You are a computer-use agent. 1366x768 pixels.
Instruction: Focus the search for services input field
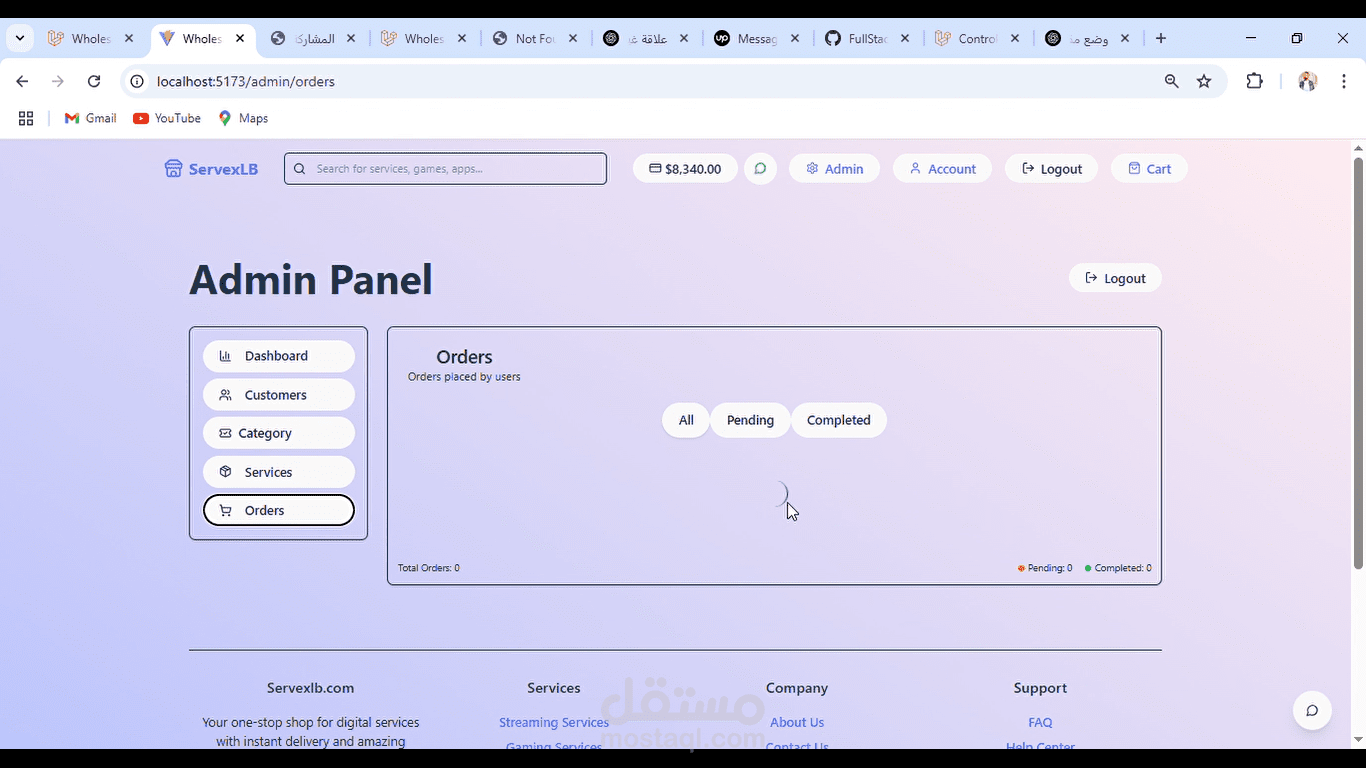pos(445,169)
